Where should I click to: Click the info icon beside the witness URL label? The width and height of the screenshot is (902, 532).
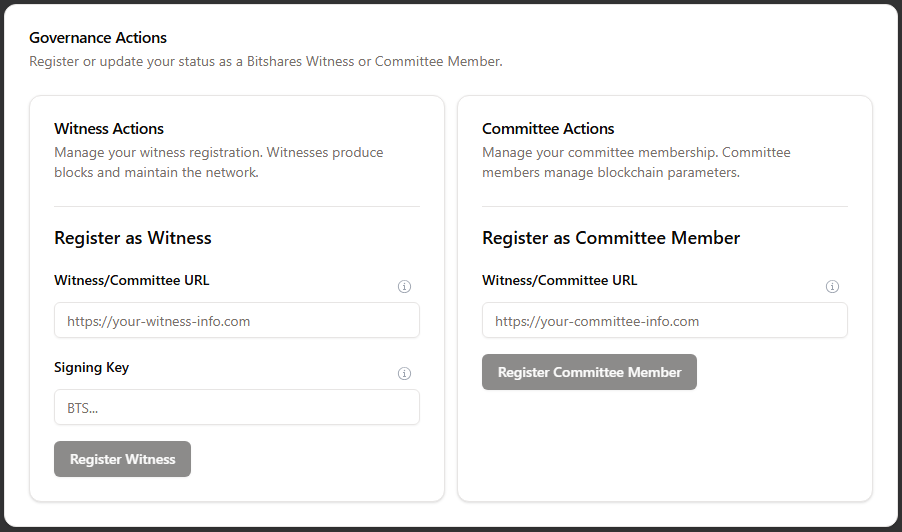click(x=404, y=286)
